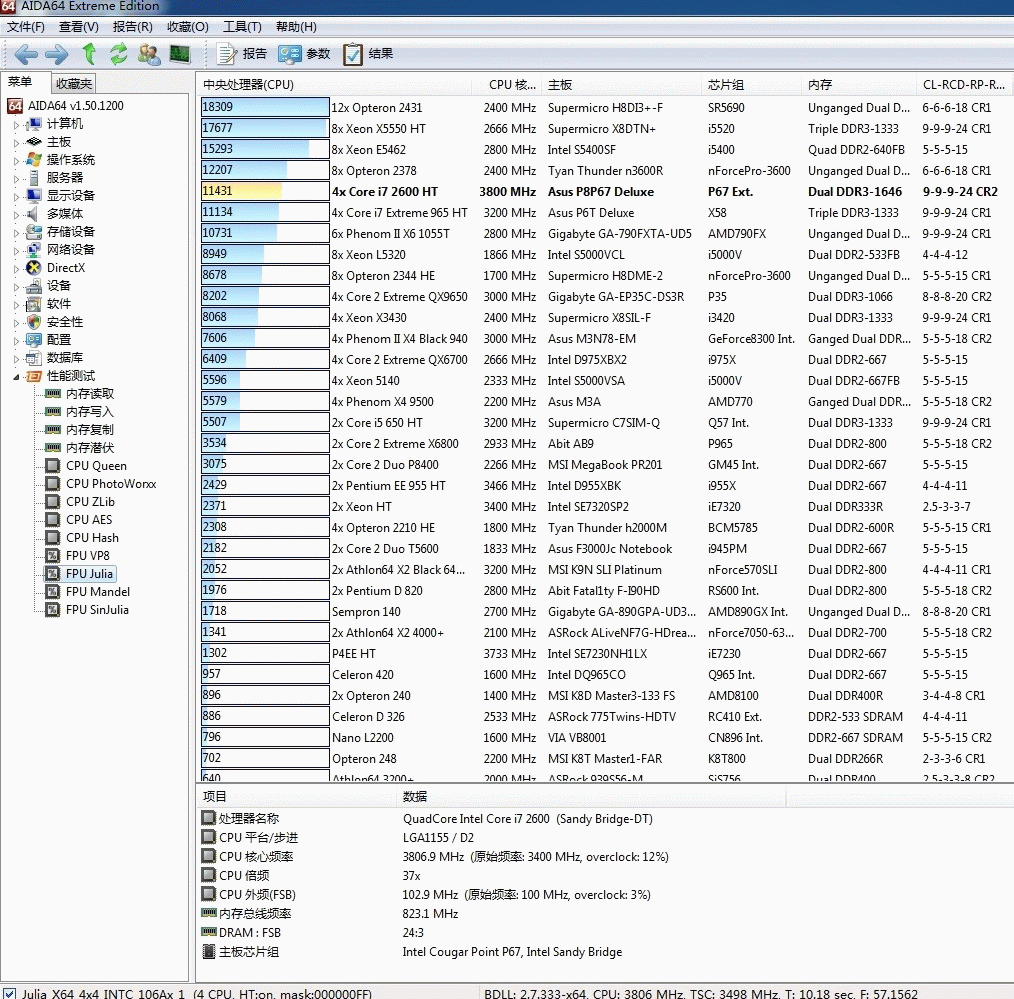The width and height of the screenshot is (1014, 999).
Task: Collapse the 性能测试 tree node
Action: pos(16,377)
